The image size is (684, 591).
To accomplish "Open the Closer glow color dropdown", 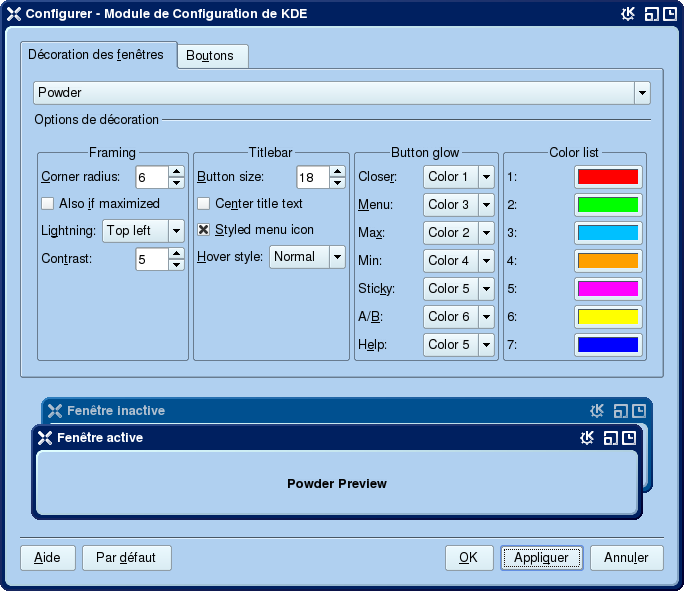I will click(x=458, y=177).
